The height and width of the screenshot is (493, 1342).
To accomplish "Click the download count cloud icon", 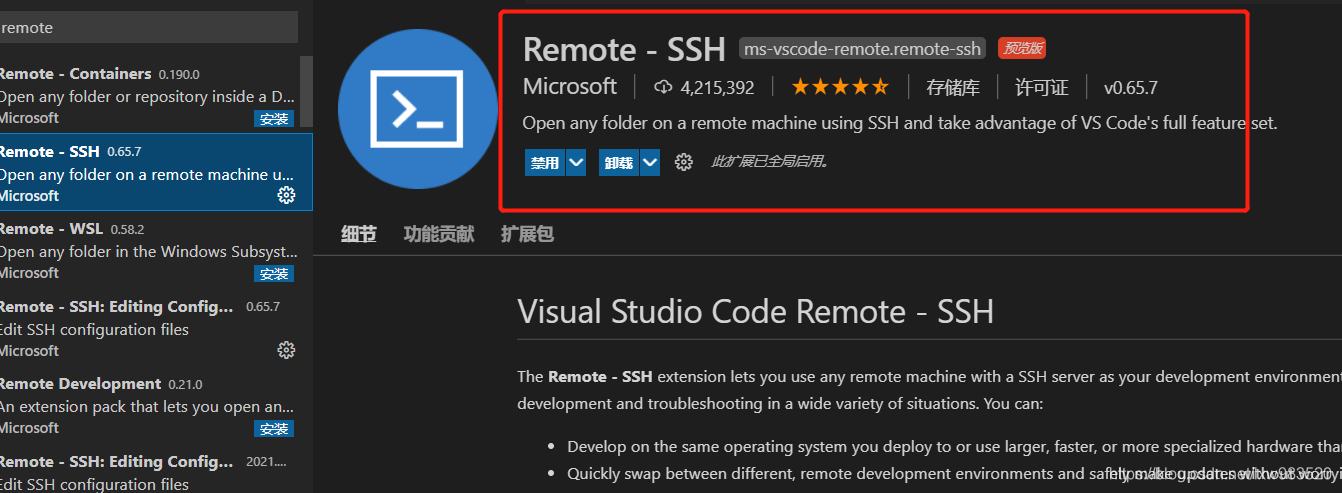I will coord(663,88).
